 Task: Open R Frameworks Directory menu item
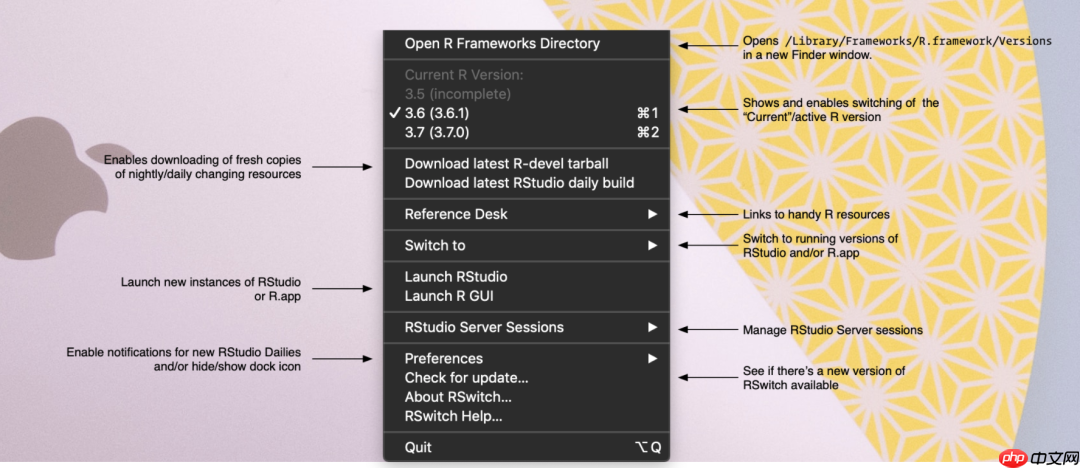tap(526, 43)
